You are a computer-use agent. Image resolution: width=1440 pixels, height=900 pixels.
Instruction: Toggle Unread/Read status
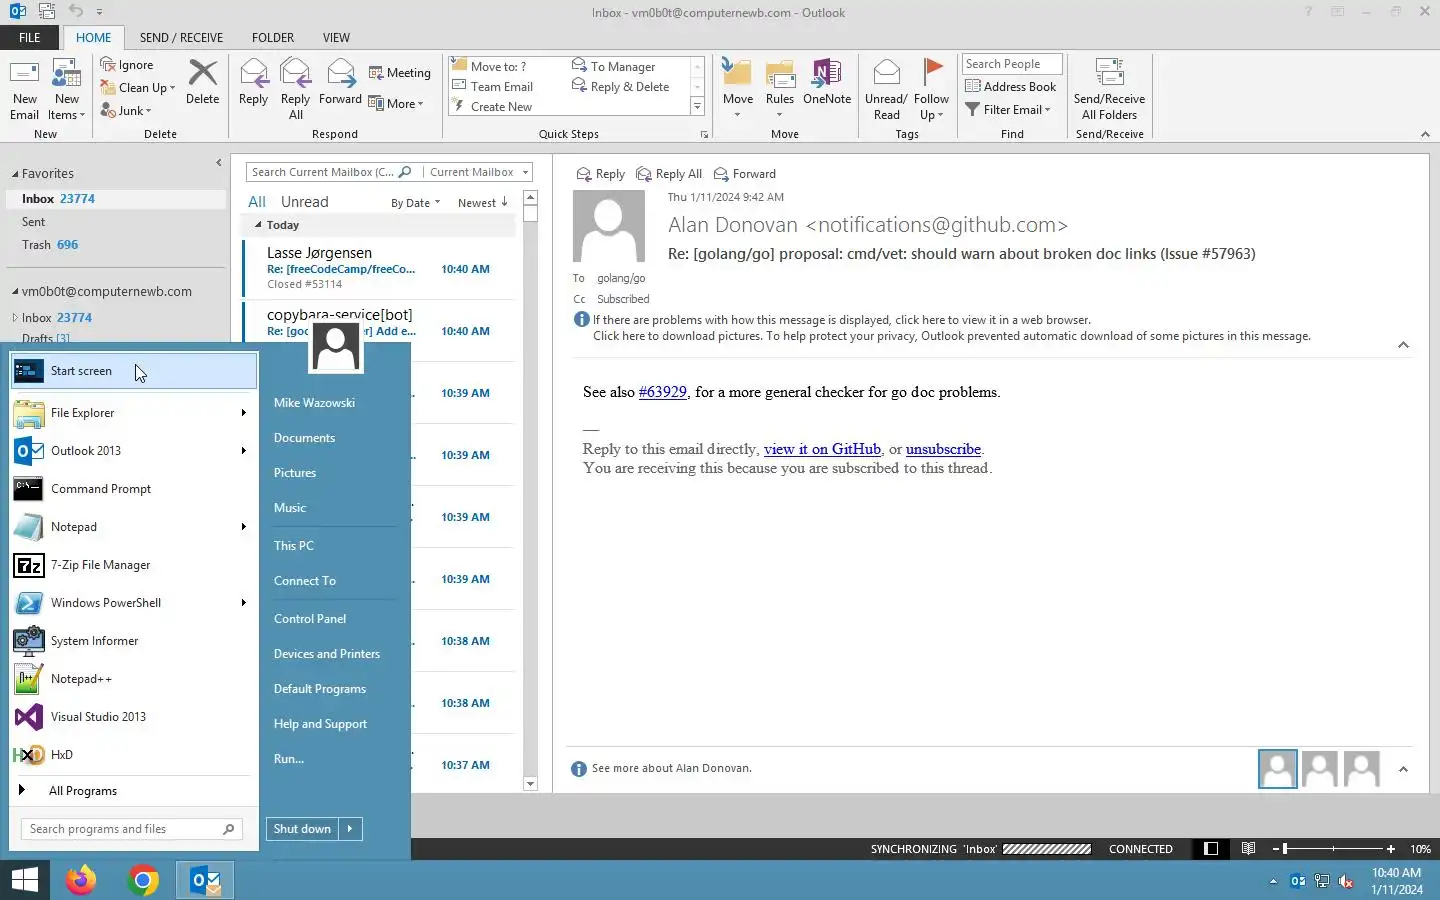point(886,90)
